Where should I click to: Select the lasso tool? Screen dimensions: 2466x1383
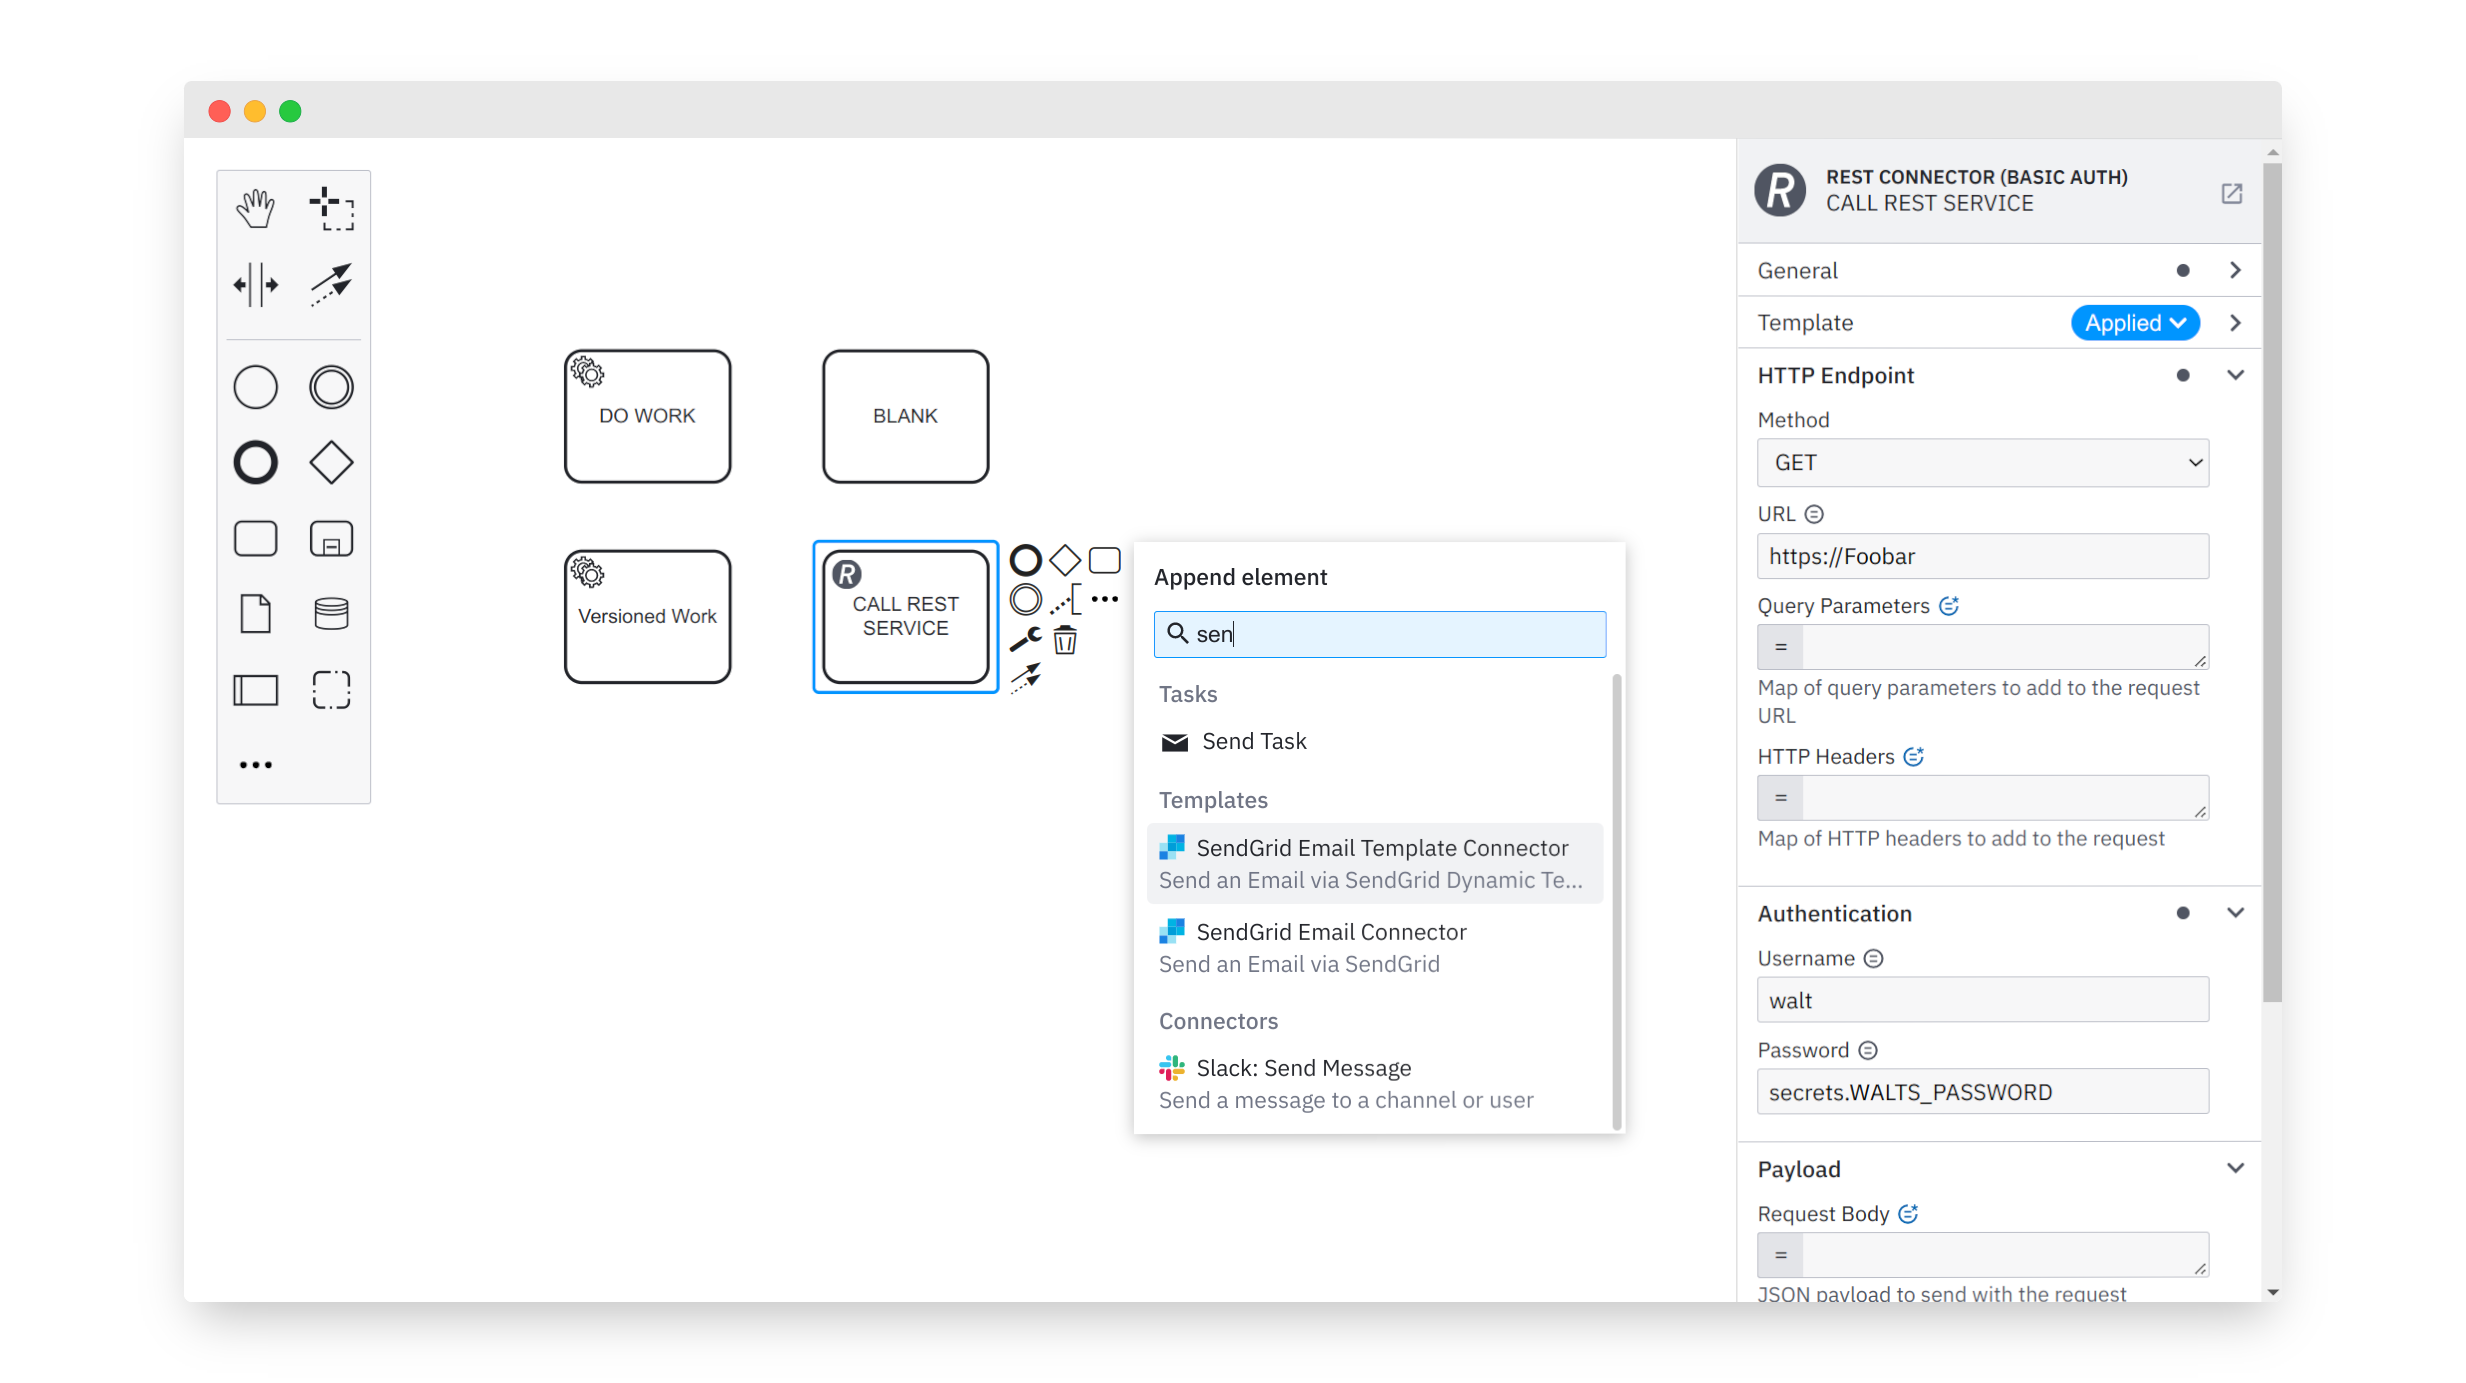point(331,208)
